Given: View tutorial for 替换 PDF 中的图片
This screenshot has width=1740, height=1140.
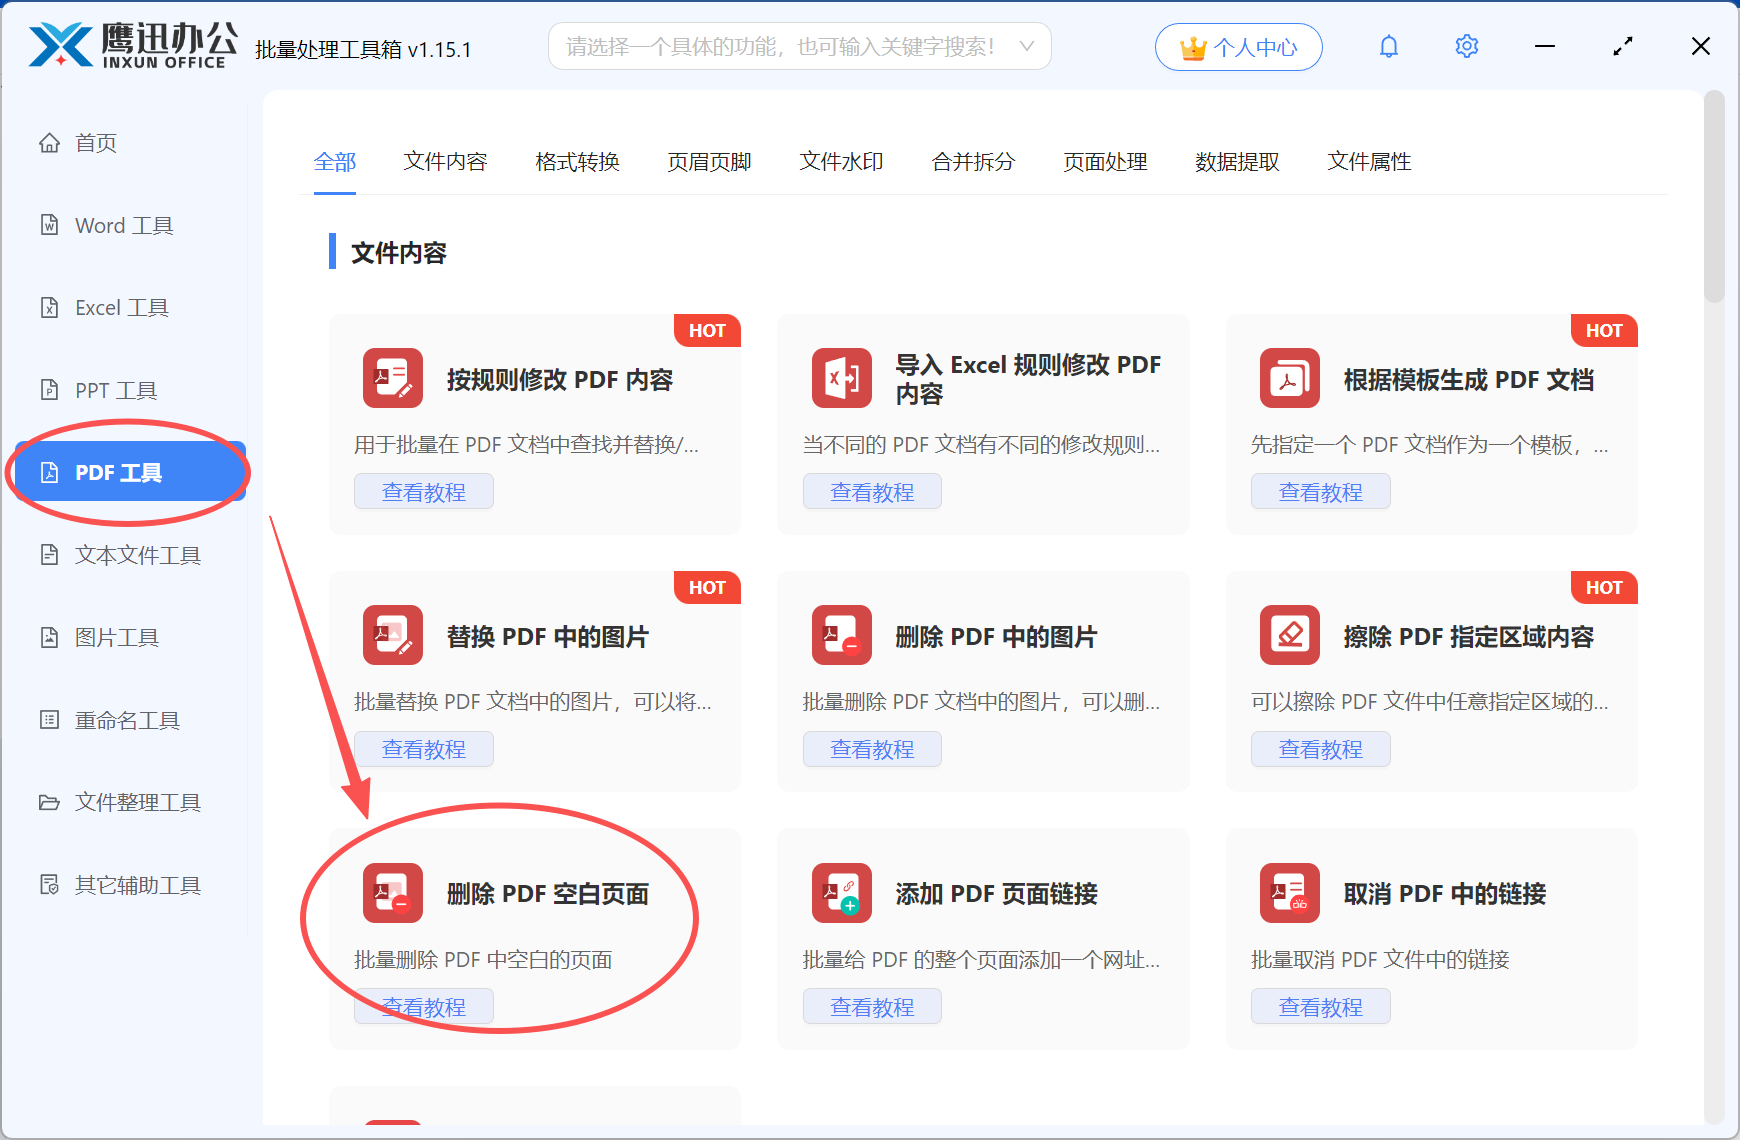Looking at the screenshot, I should point(424,749).
